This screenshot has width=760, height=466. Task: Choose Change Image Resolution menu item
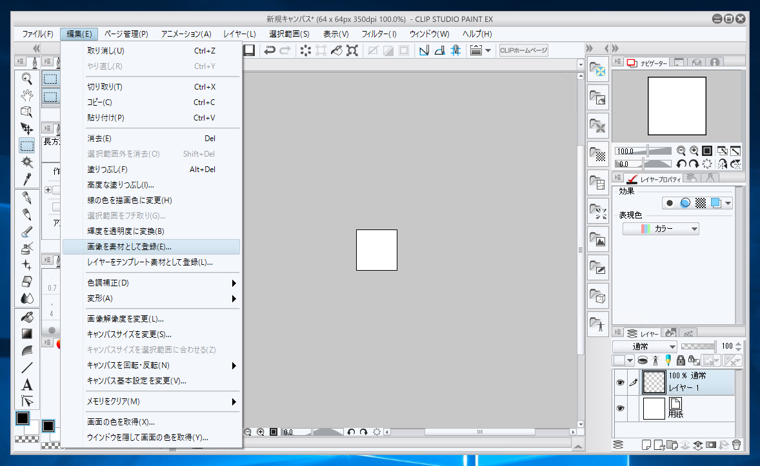click(x=151, y=319)
